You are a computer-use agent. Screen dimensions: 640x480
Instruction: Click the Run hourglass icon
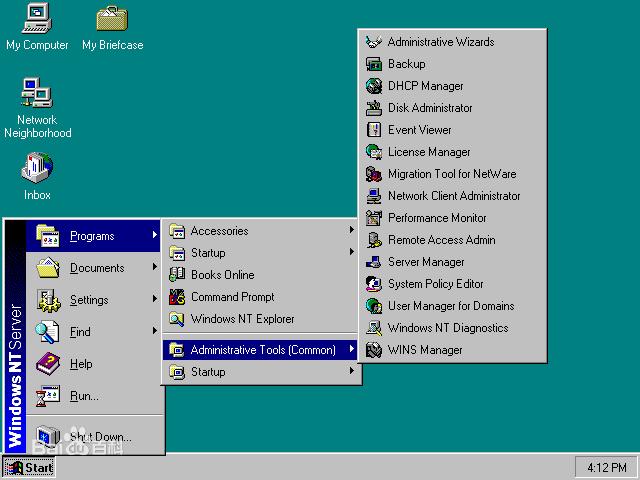[48, 396]
